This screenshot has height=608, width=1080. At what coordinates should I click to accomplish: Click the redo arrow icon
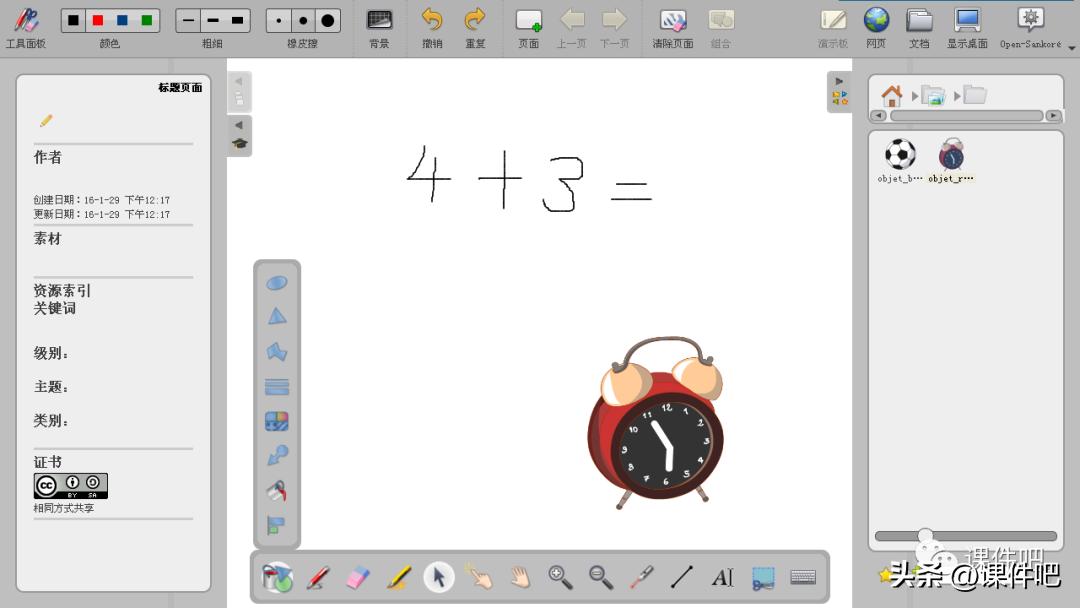click(x=475, y=20)
